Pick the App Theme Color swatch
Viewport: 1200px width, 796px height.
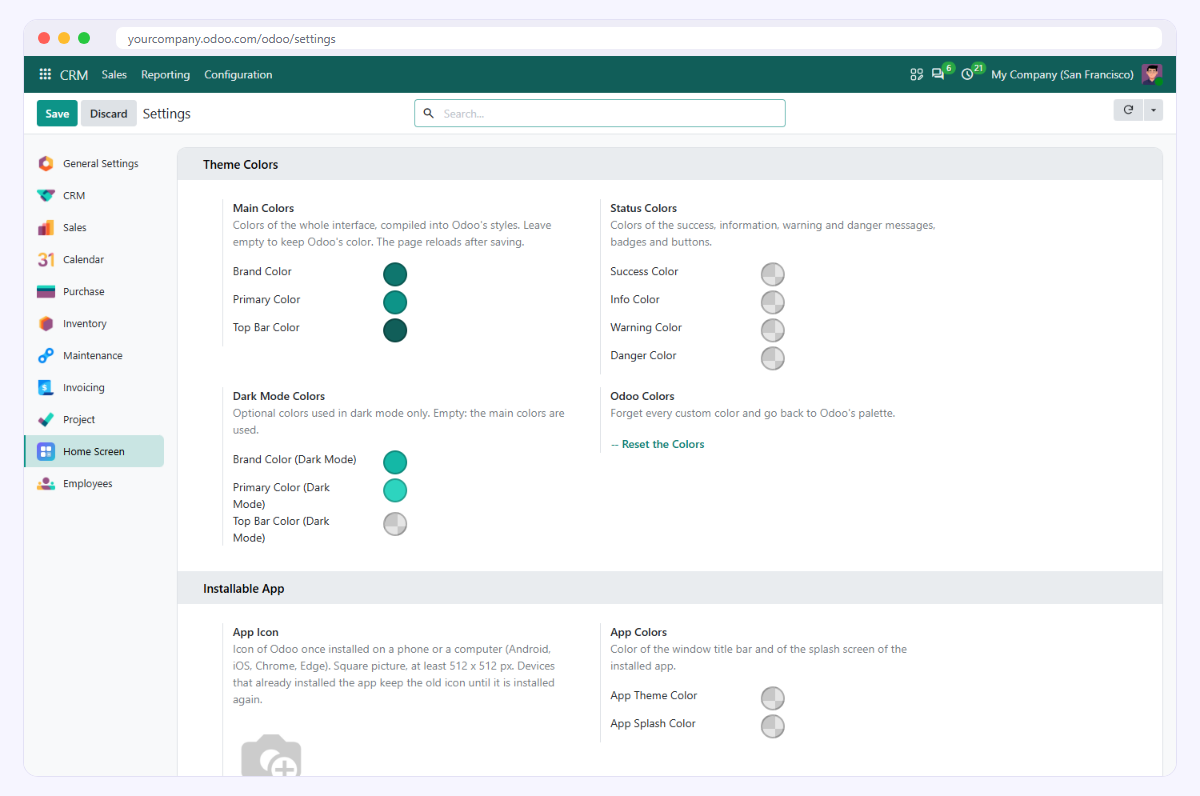click(x=773, y=698)
